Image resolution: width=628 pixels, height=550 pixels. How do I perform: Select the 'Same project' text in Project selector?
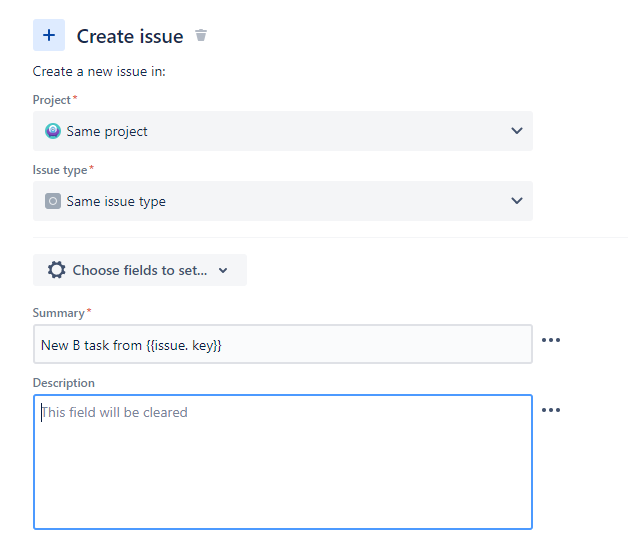click(x=107, y=131)
